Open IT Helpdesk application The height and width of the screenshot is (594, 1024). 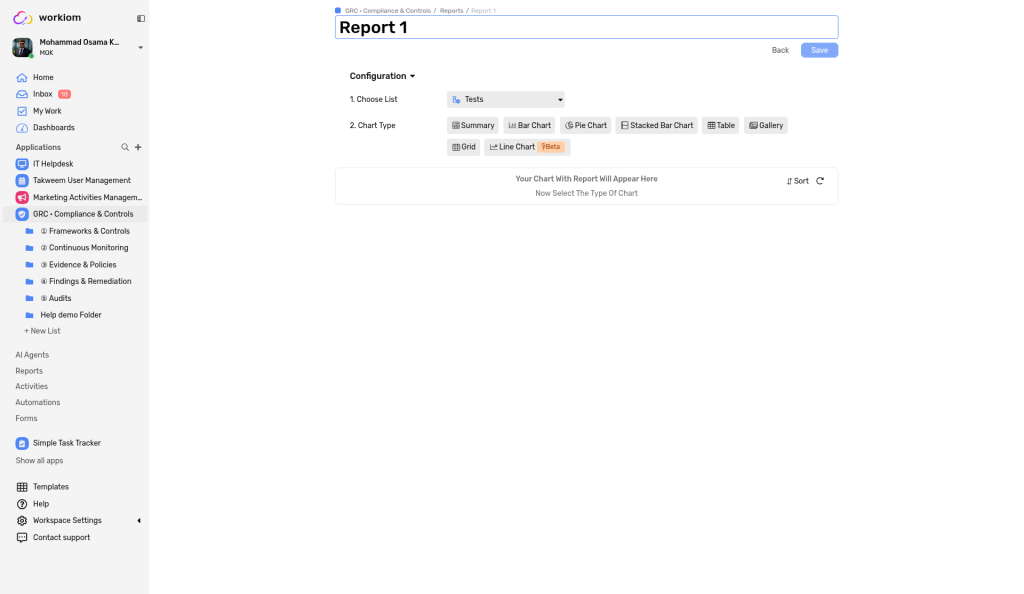[53, 164]
